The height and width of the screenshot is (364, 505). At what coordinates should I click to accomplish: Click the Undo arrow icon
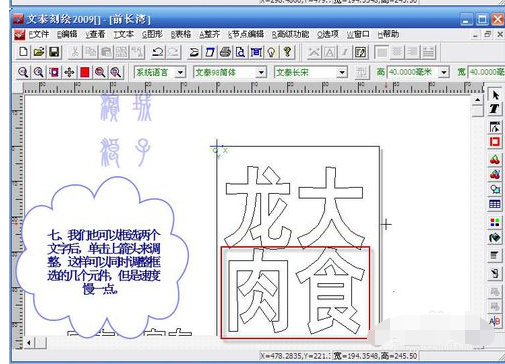(158, 52)
